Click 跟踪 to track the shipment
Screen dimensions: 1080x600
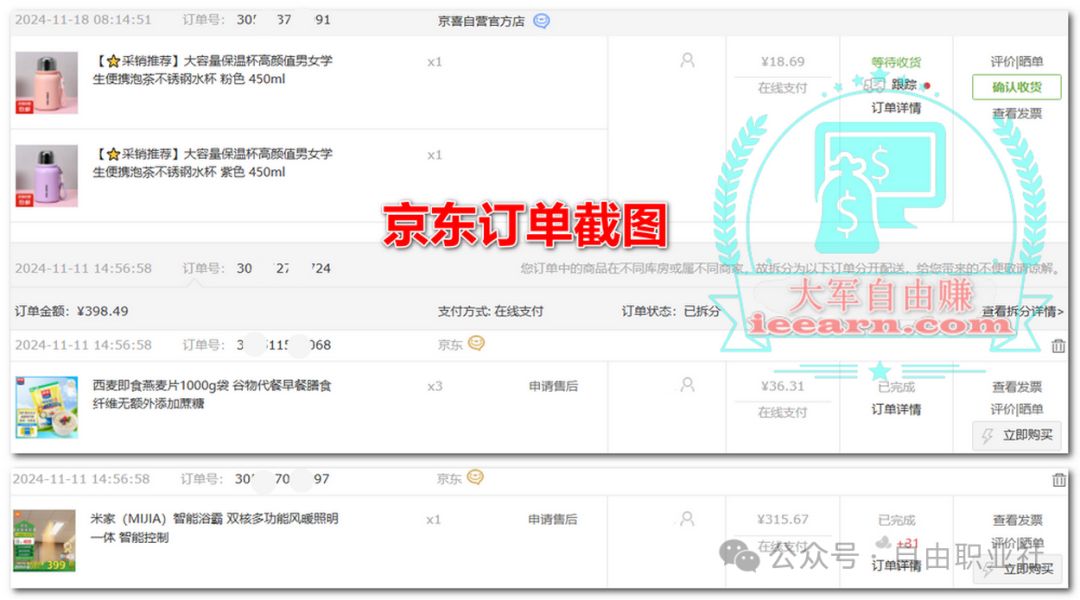pos(904,85)
